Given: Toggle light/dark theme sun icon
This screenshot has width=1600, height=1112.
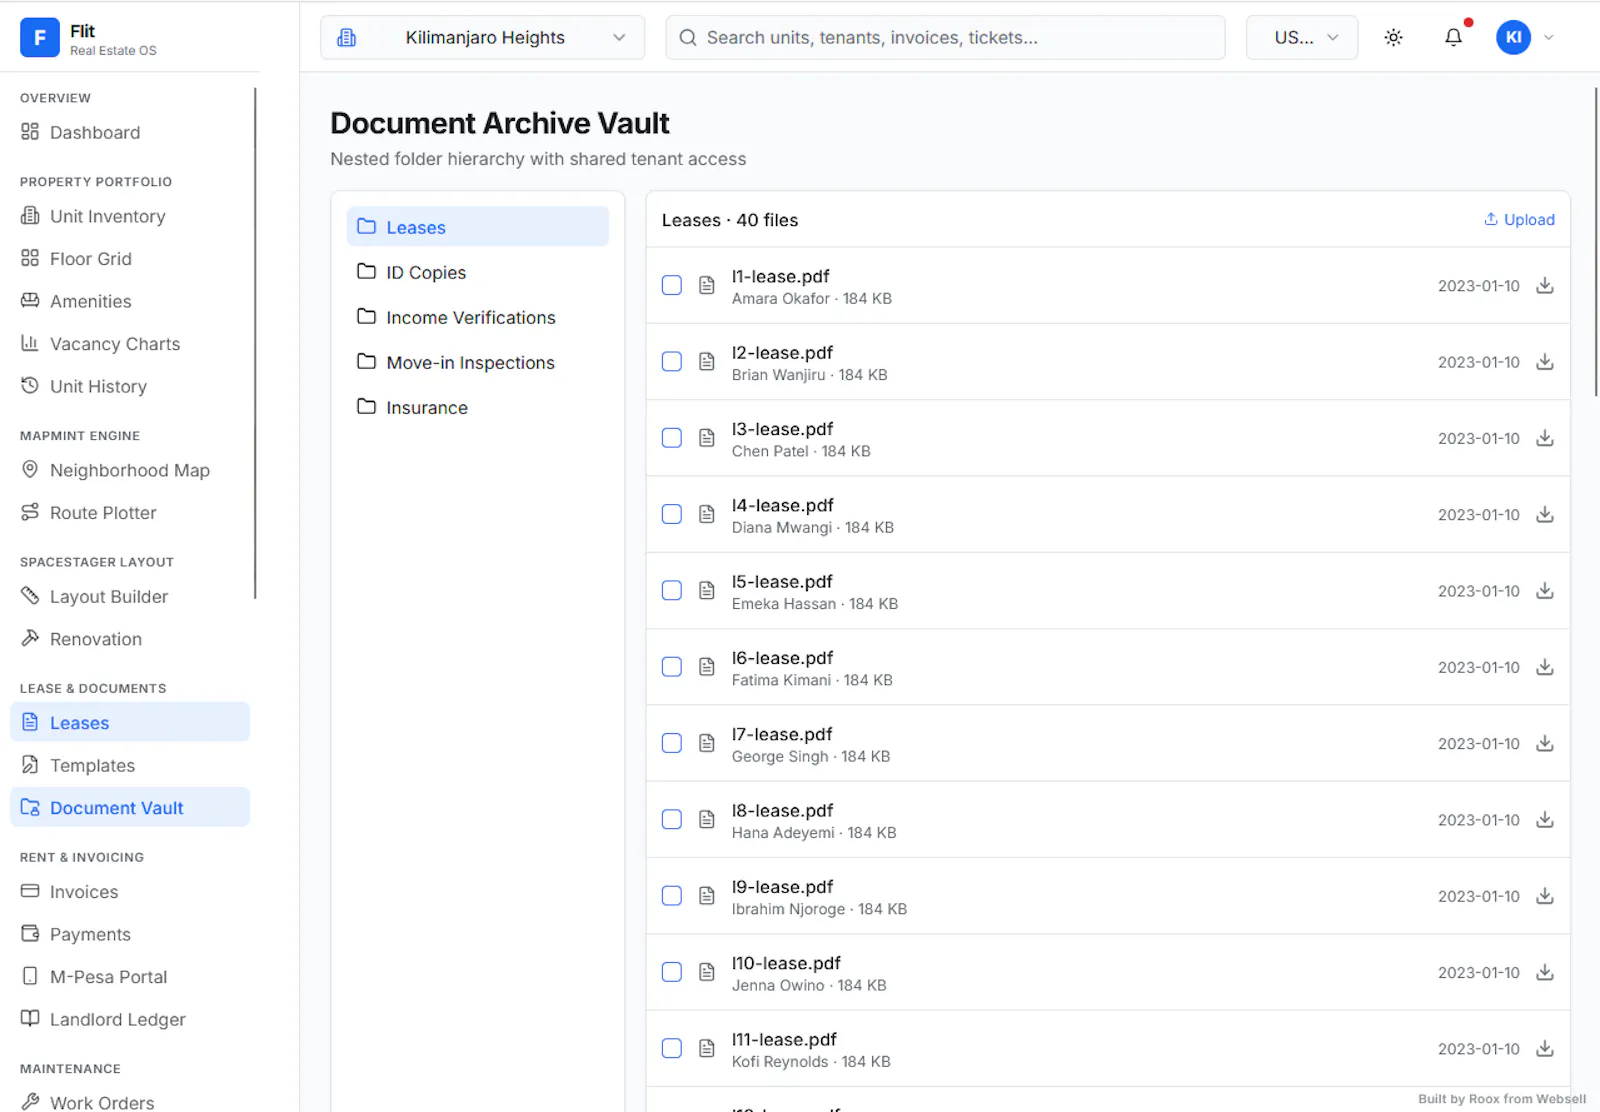Looking at the screenshot, I should (1393, 38).
